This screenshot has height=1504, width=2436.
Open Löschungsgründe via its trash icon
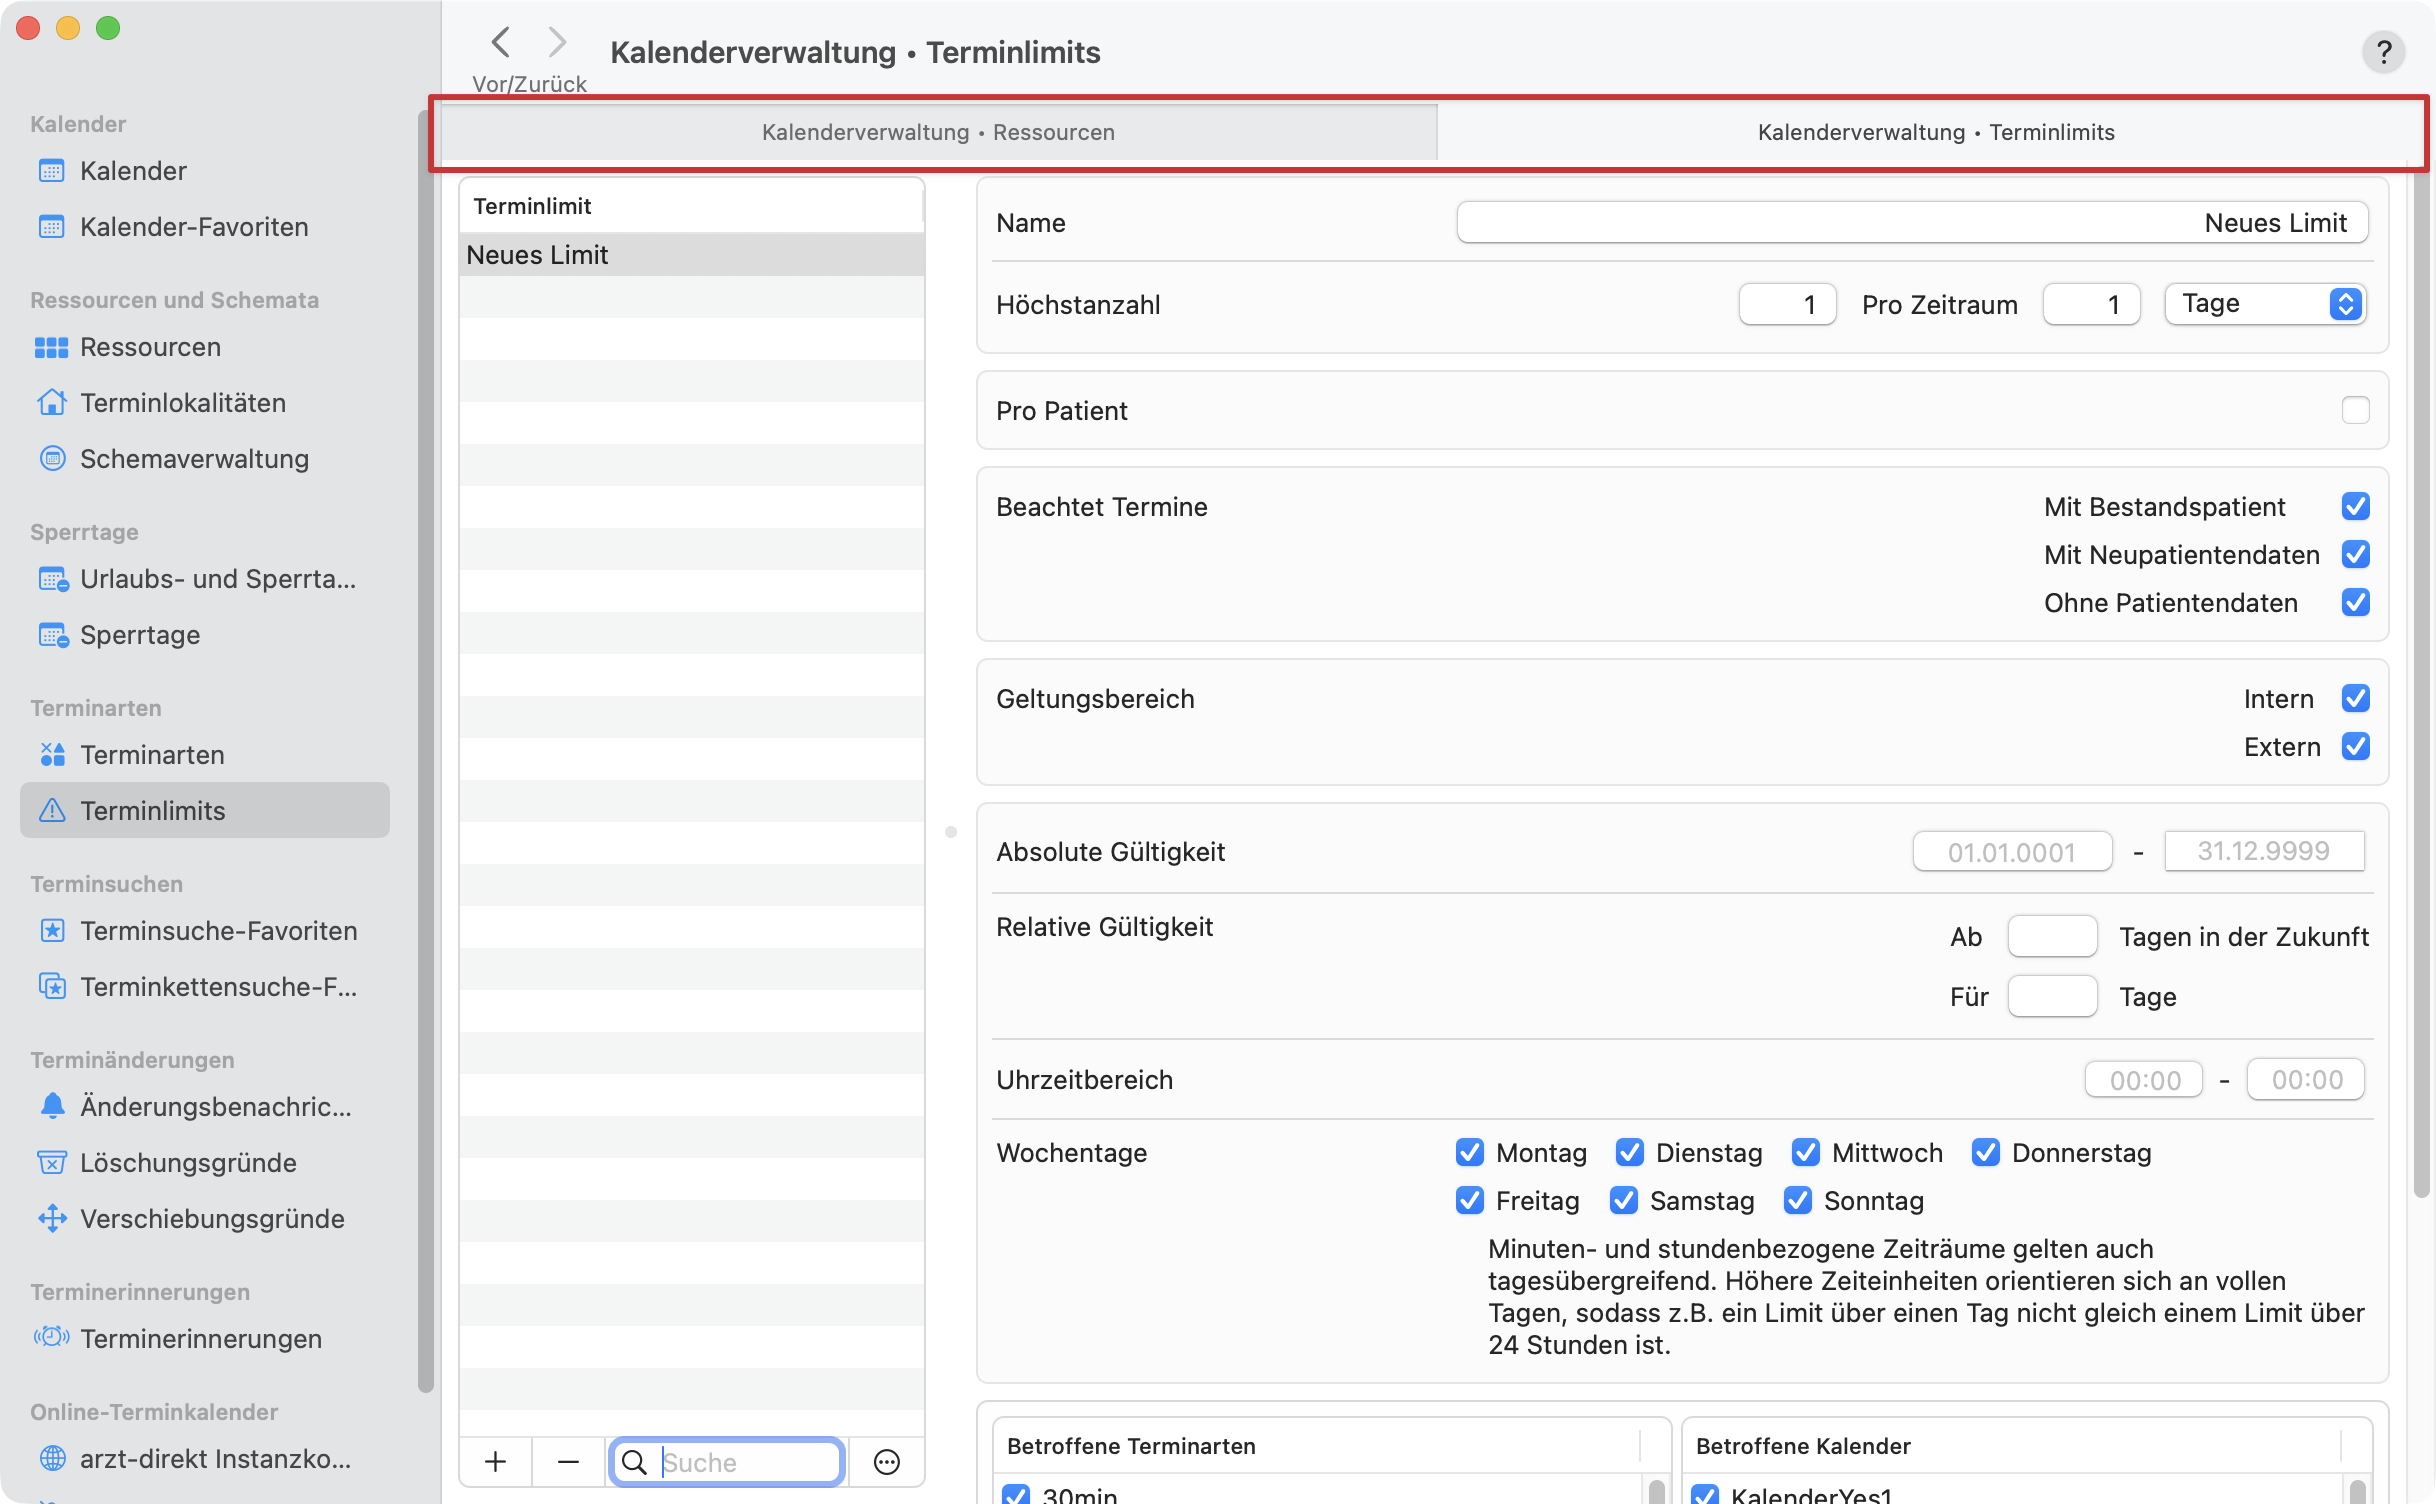[x=52, y=1162]
